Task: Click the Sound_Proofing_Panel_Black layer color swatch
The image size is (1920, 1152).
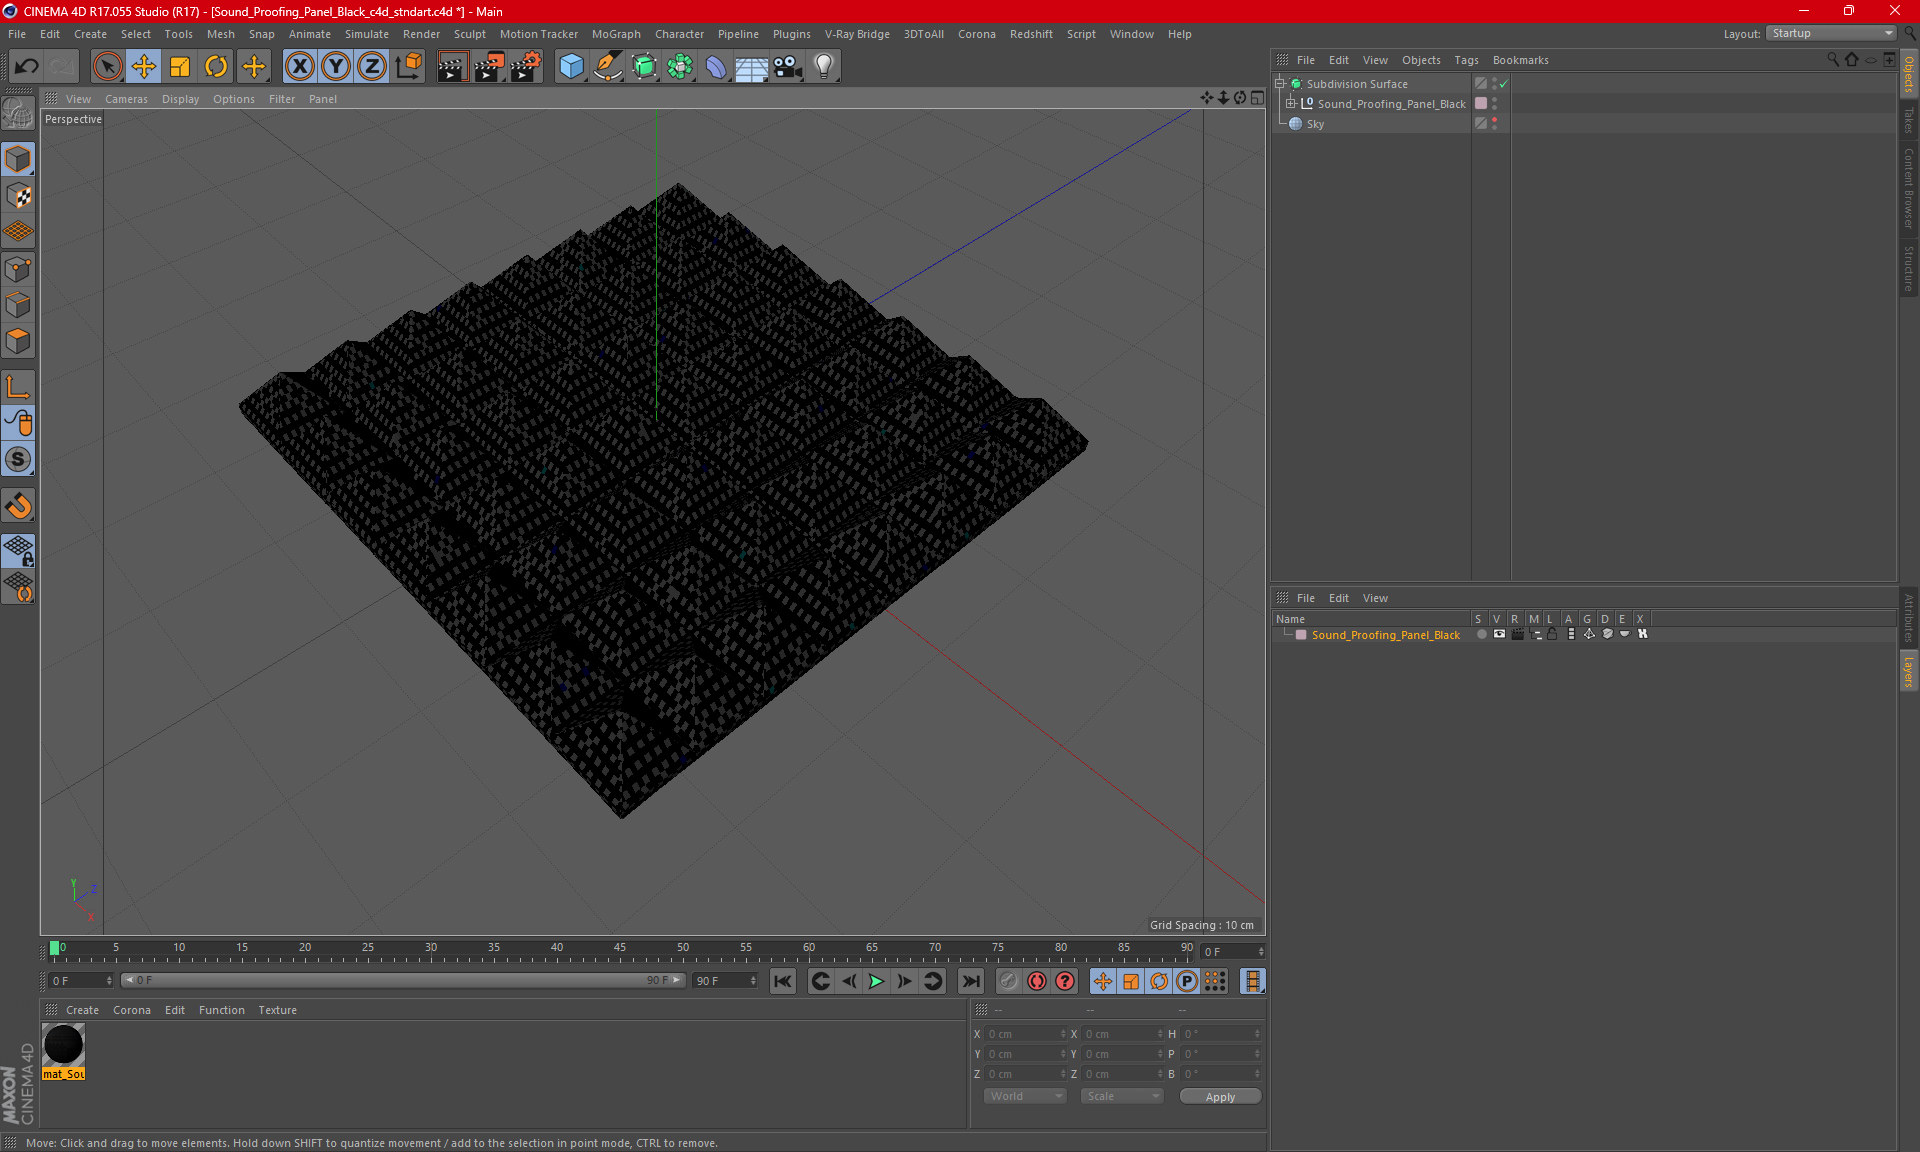Action: (1301, 635)
